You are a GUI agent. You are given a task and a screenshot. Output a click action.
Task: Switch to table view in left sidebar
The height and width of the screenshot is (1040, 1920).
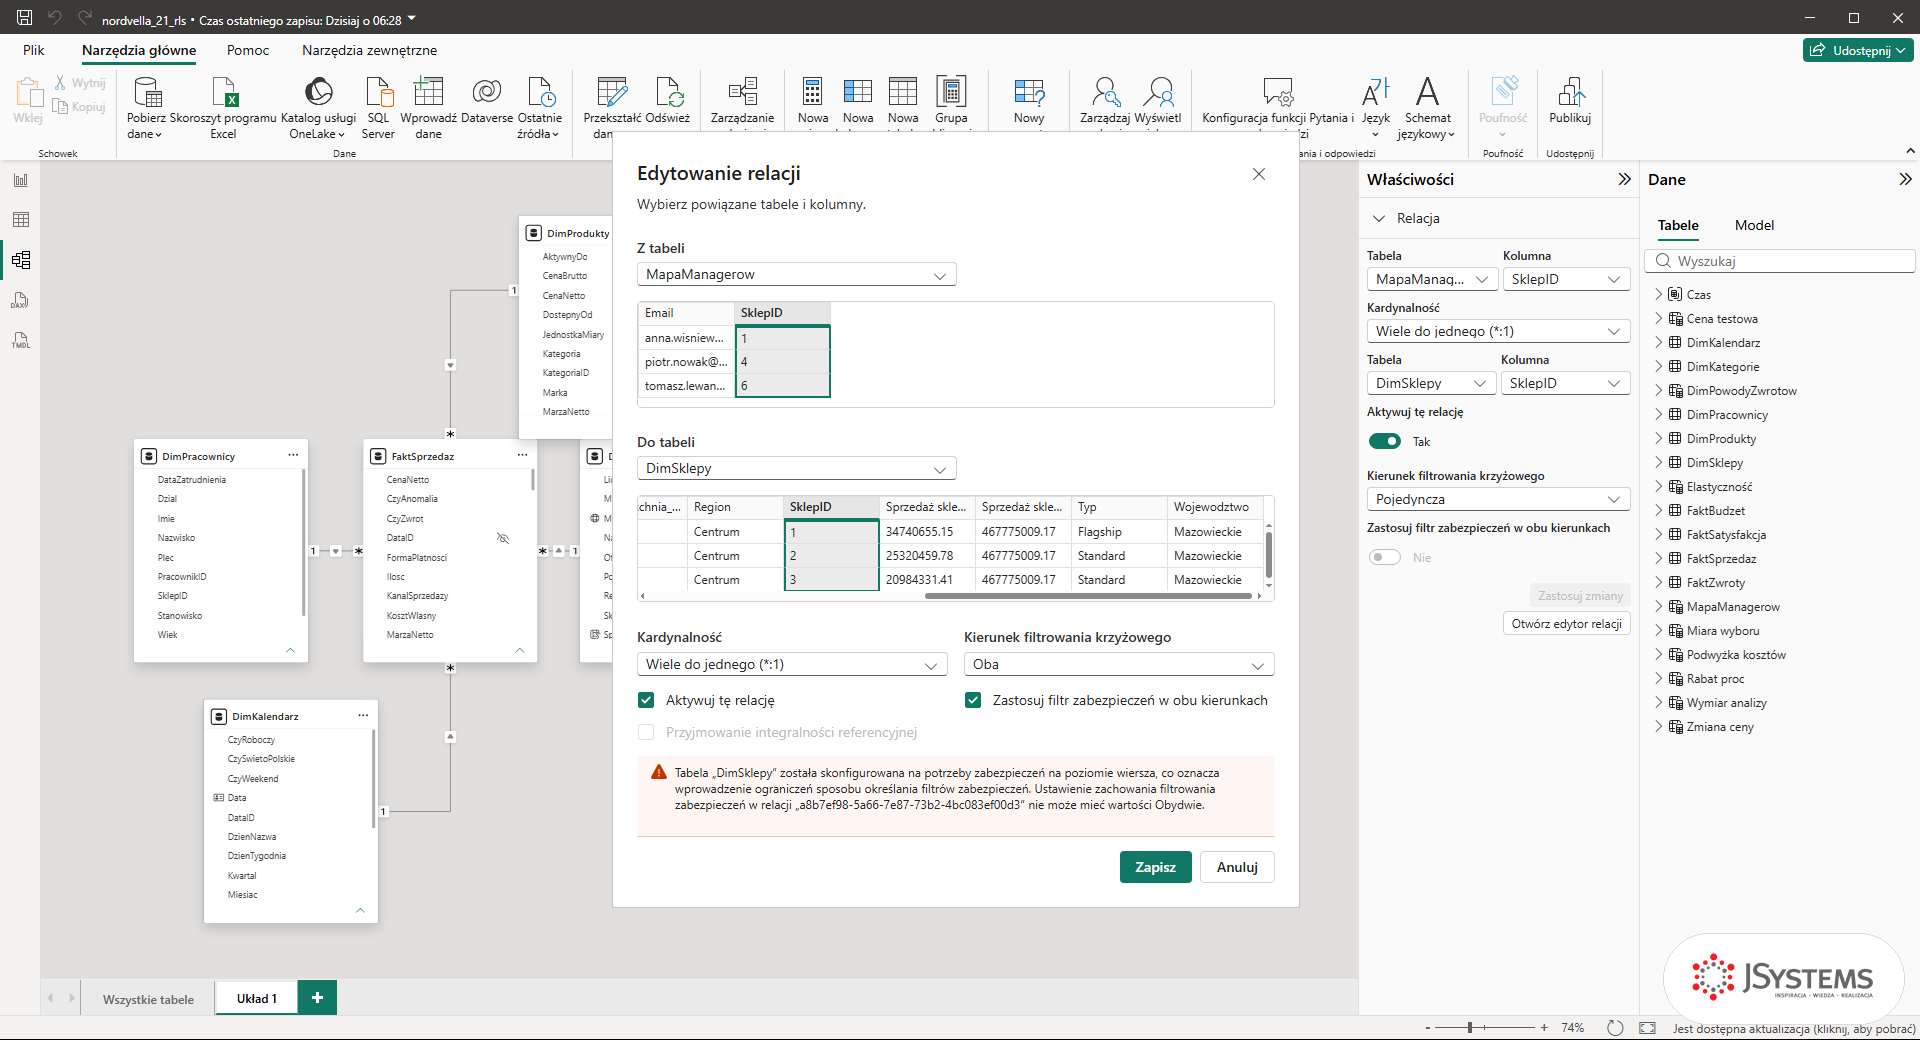tap(21, 220)
